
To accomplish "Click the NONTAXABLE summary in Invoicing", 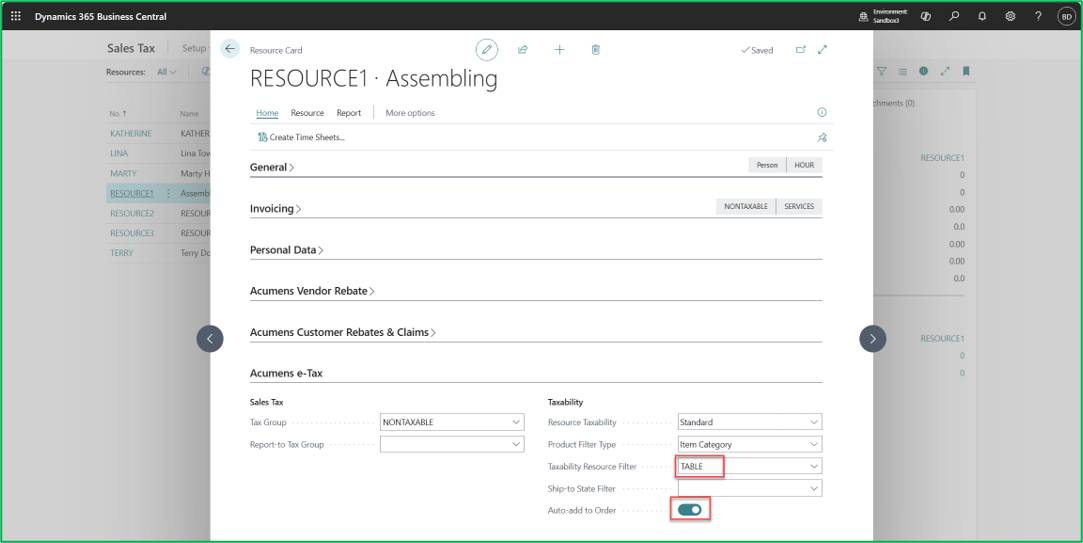I will [746, 207].
